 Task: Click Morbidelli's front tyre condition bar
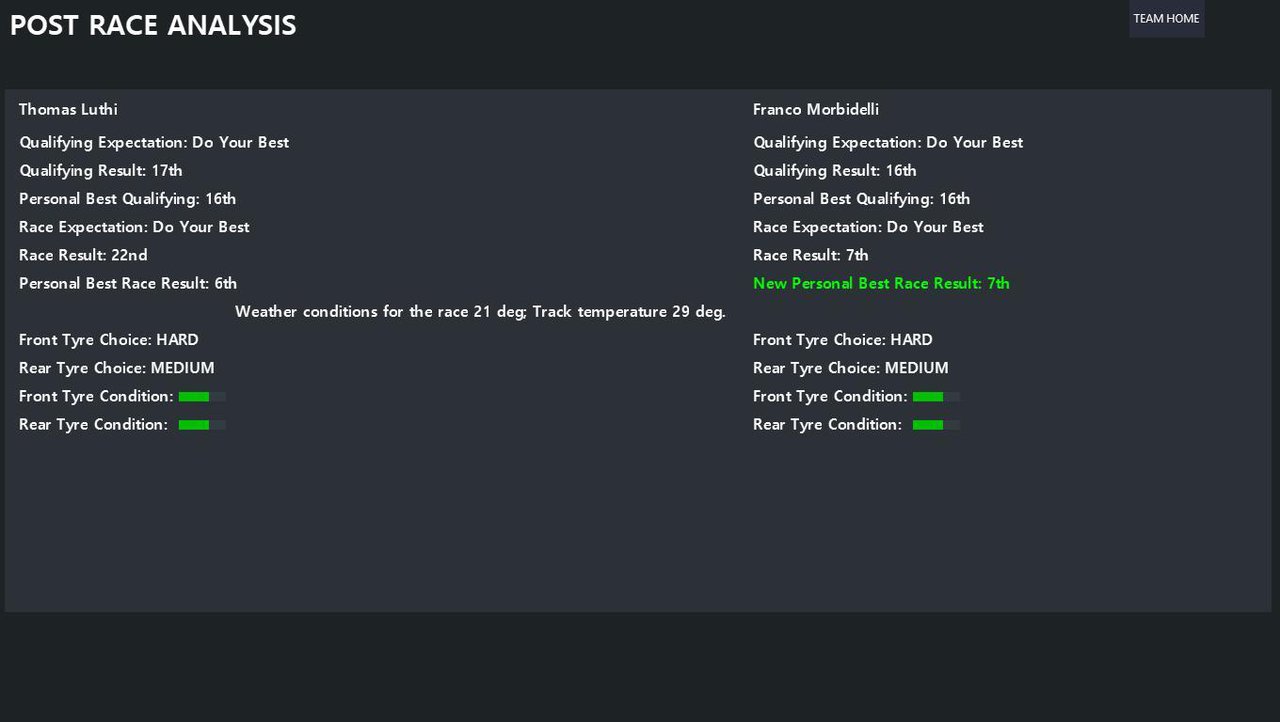point(936,397)
